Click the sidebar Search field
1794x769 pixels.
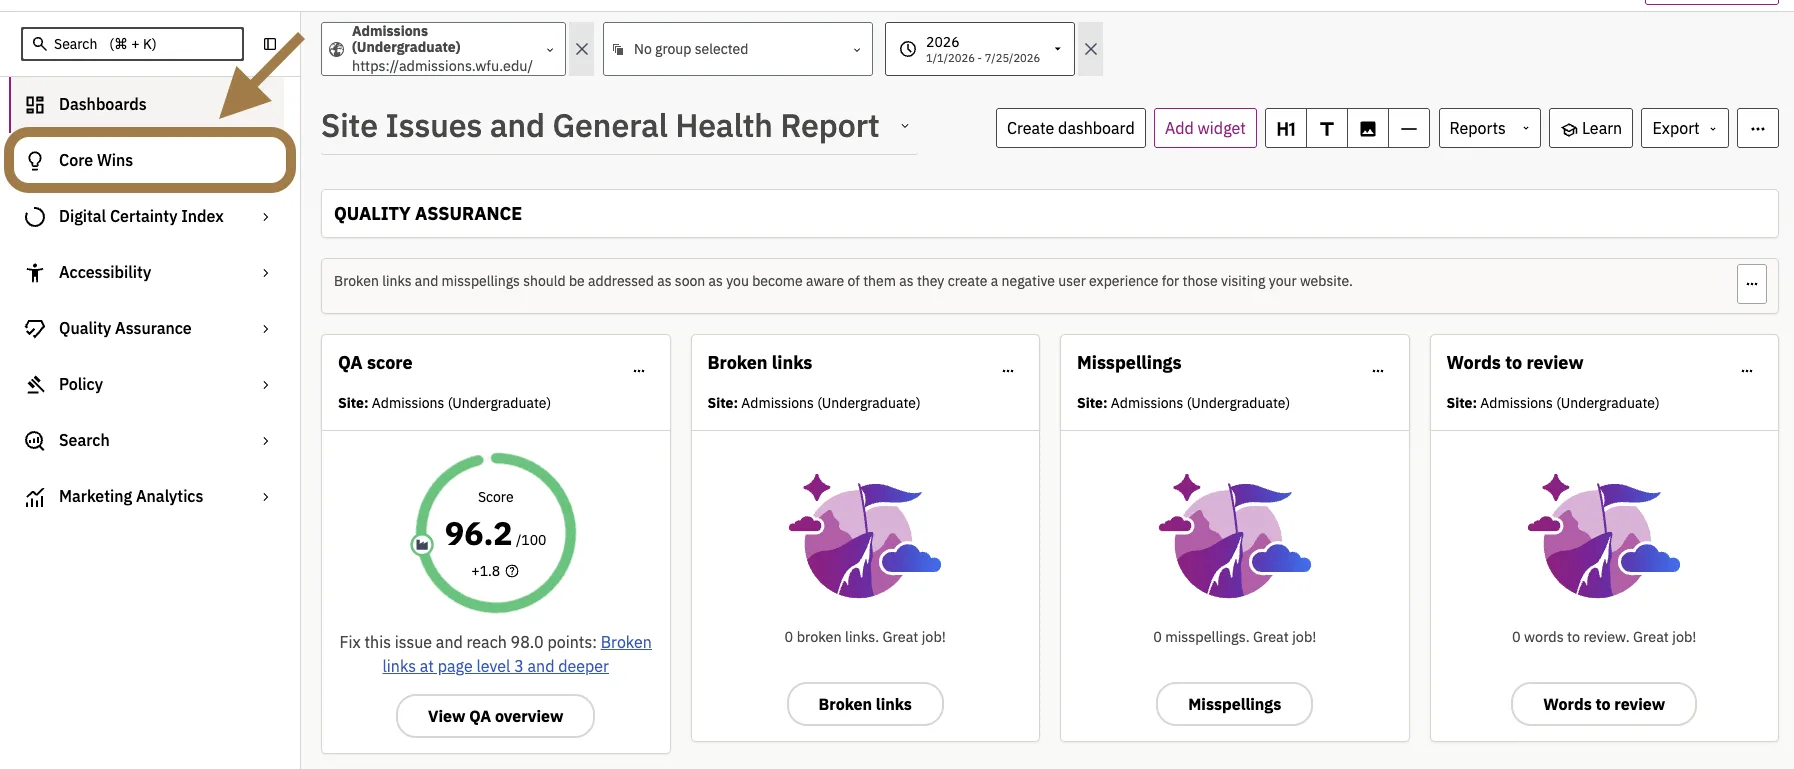pos(132,44)
